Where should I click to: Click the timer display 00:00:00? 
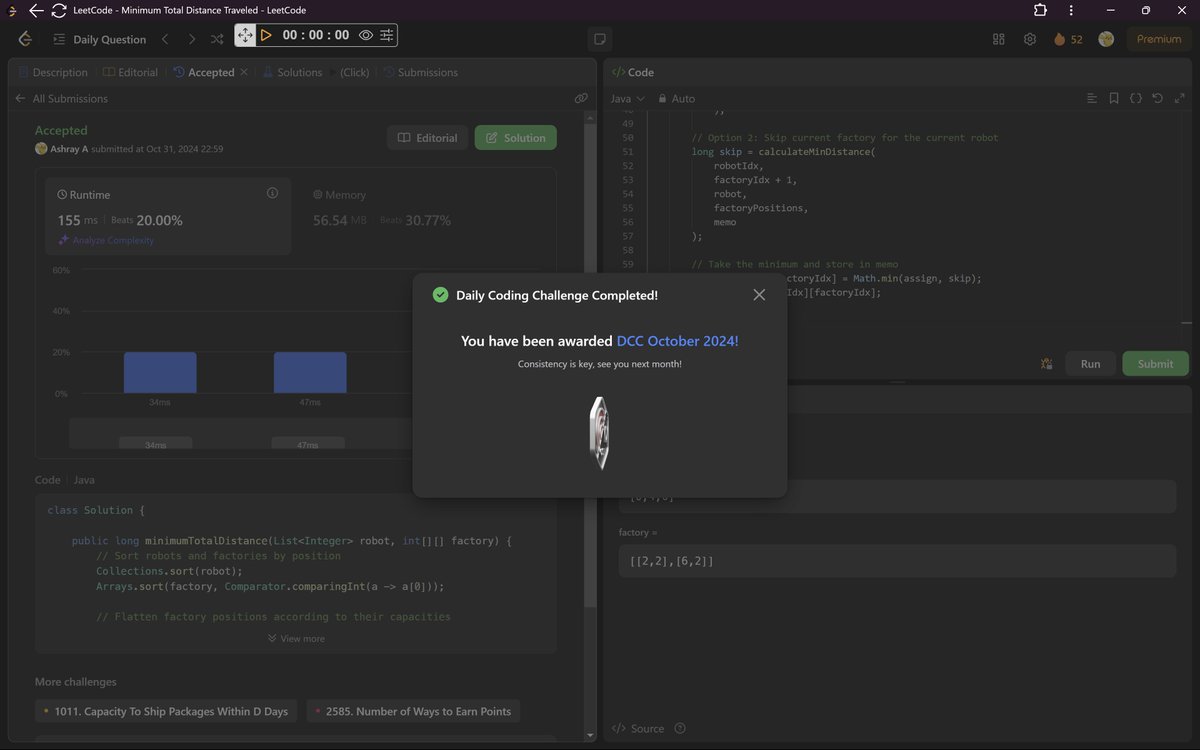point(315,35)
